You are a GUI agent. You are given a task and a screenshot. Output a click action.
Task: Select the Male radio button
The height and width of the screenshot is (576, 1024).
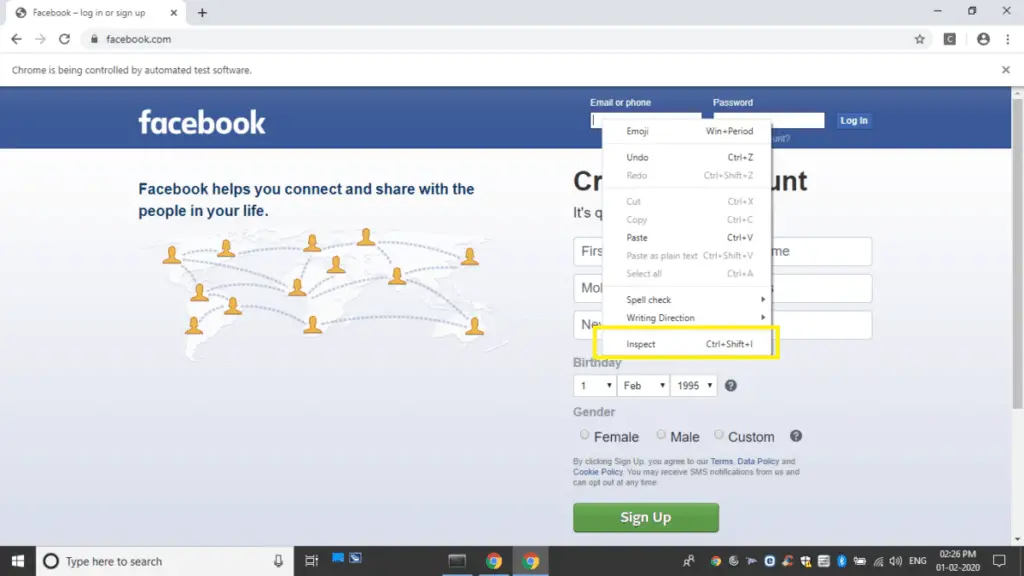coord(661,434)
